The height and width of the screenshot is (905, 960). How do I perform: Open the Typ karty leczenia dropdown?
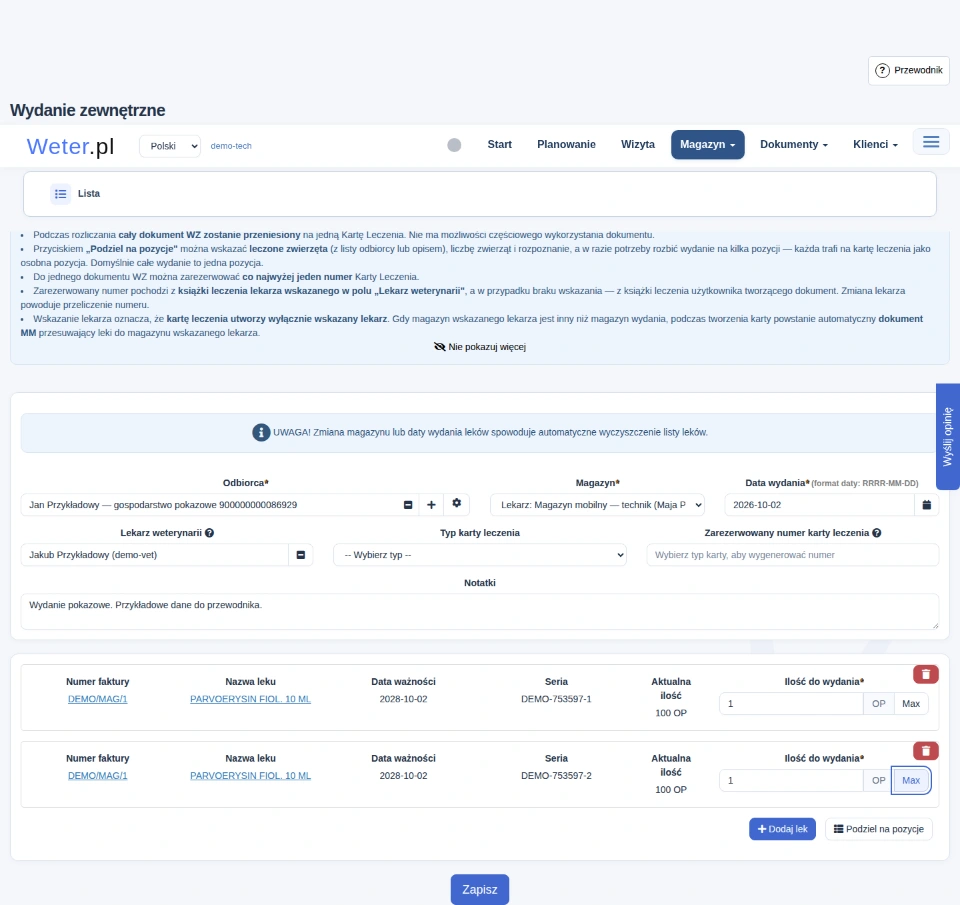click(480, 555)
